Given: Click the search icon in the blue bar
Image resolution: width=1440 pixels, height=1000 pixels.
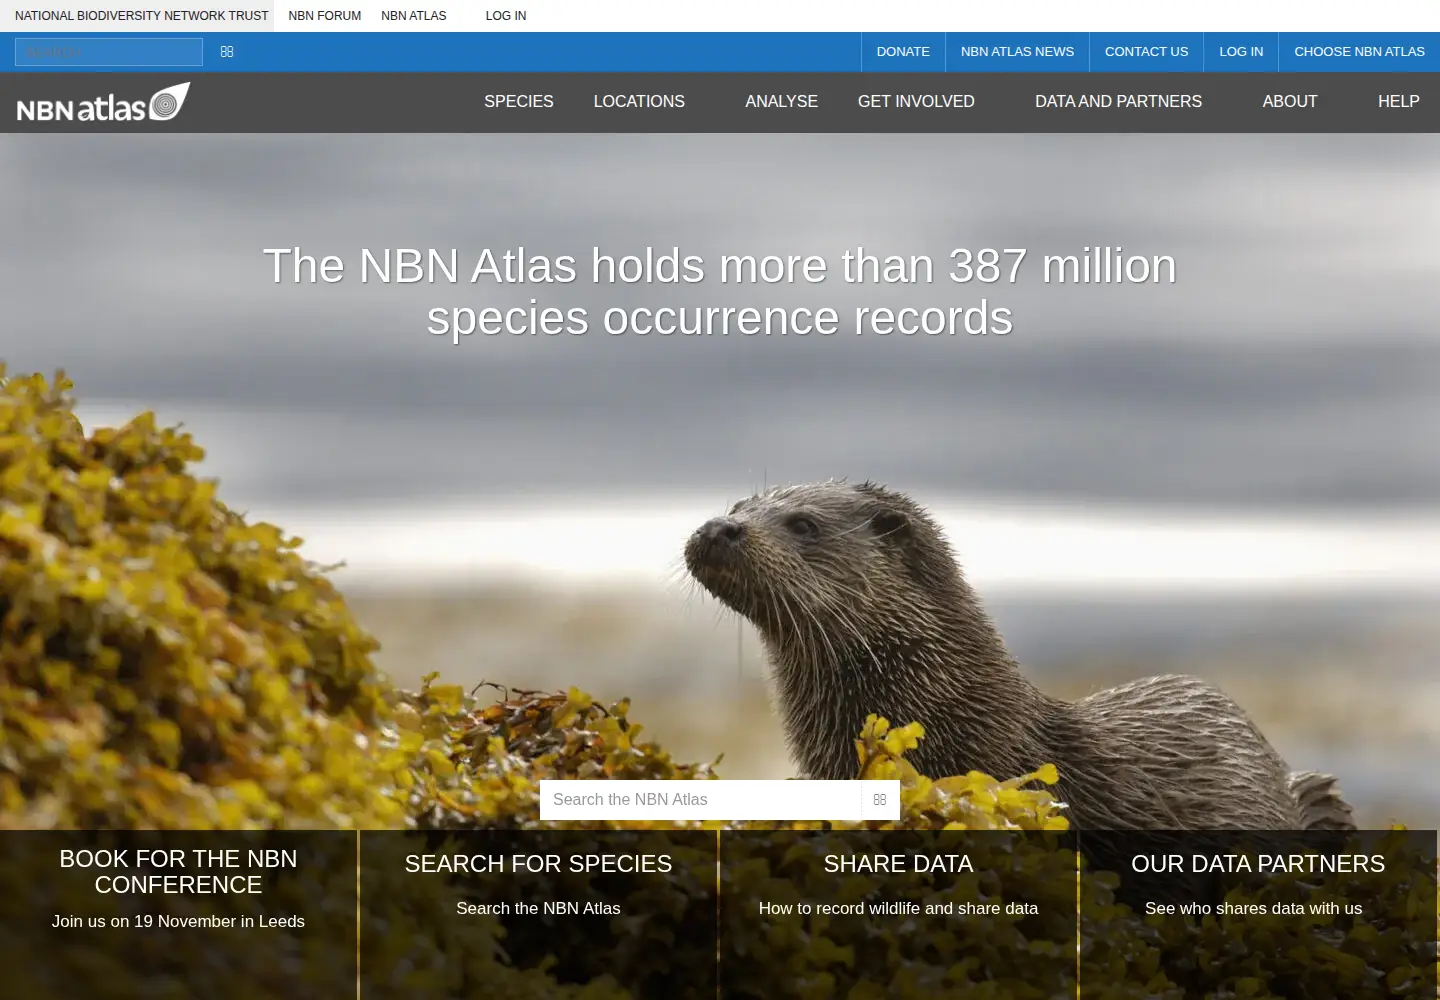Looking at the screenshot, I should point(227,52).
